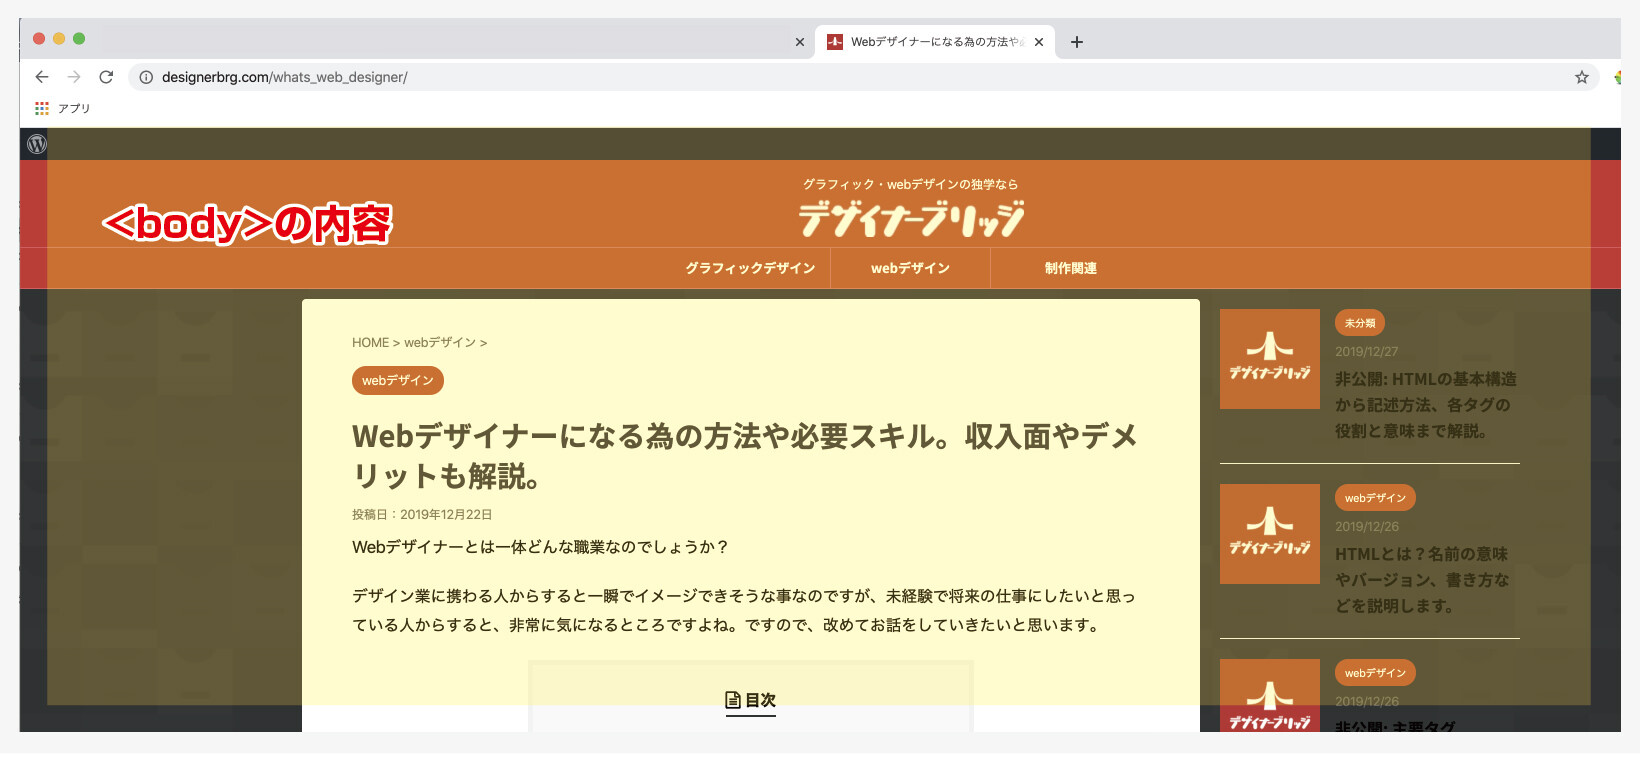Close the first blank browser tab
This screenshot has width=1640, height=766.
click(800, 42)
